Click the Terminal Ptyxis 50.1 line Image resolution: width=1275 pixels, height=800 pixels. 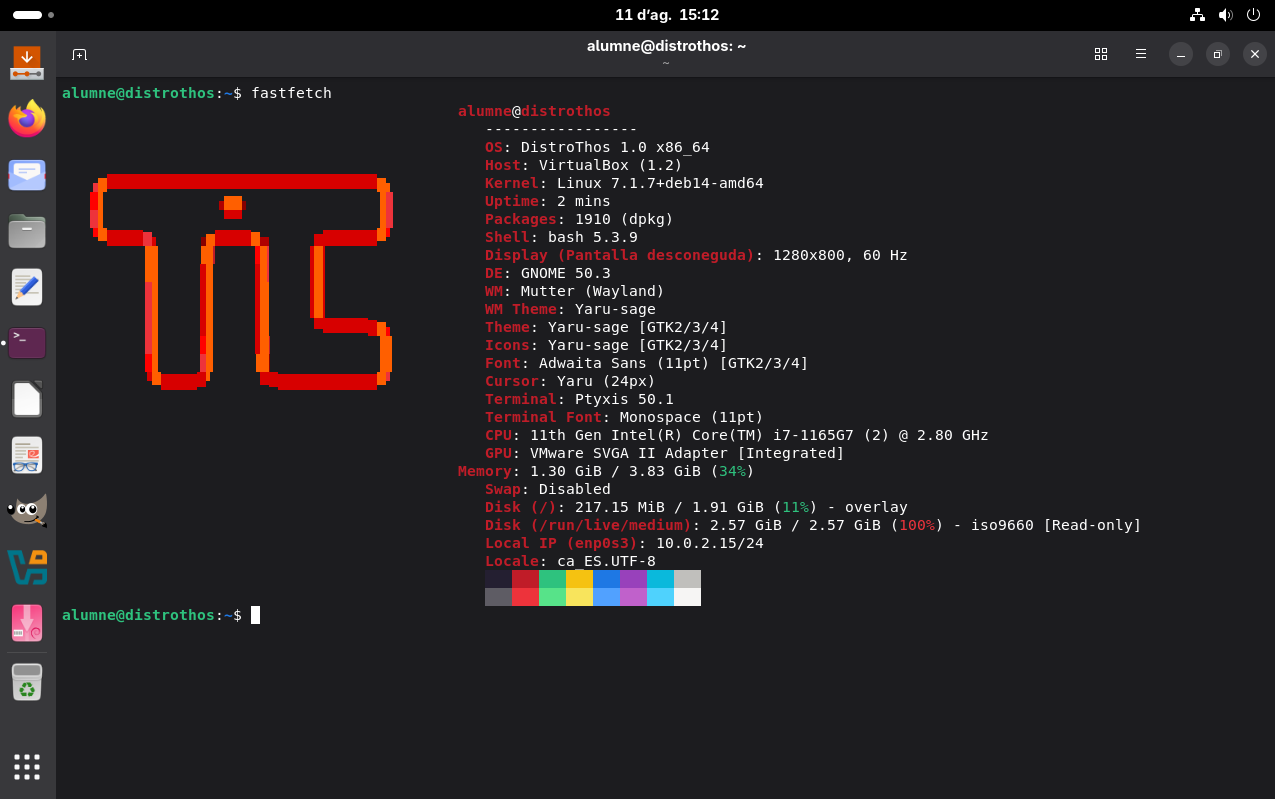pos(579,399)
